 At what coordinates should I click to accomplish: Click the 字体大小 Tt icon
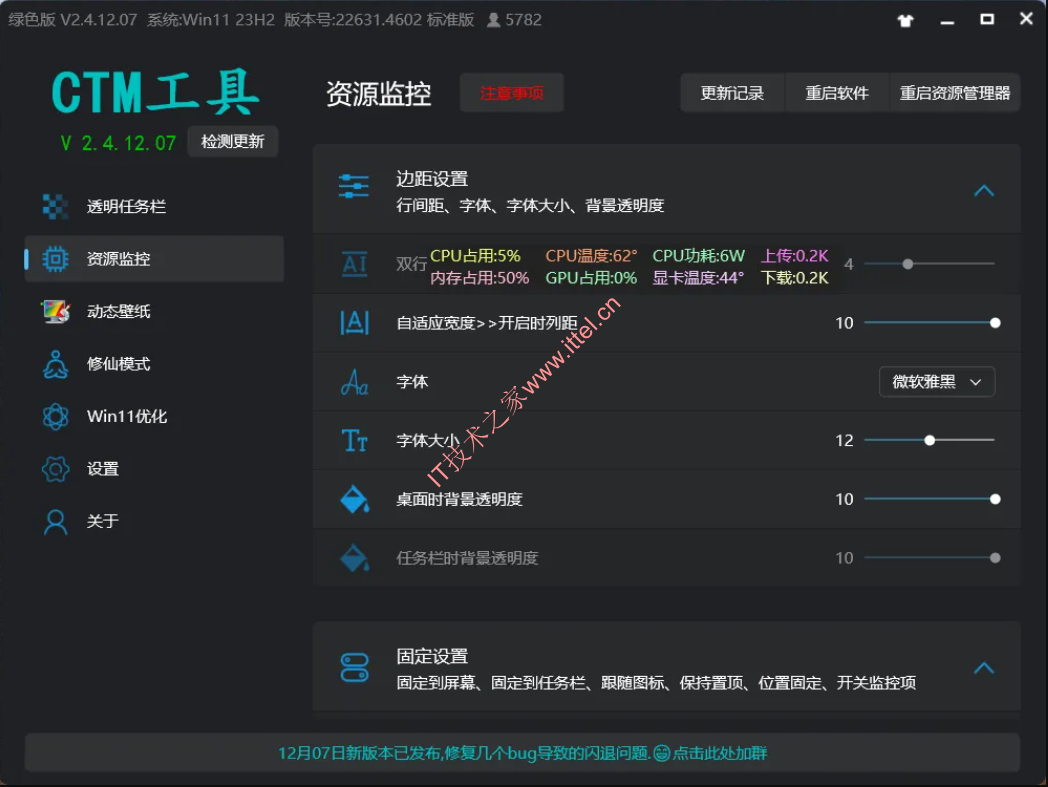(354, 441)
